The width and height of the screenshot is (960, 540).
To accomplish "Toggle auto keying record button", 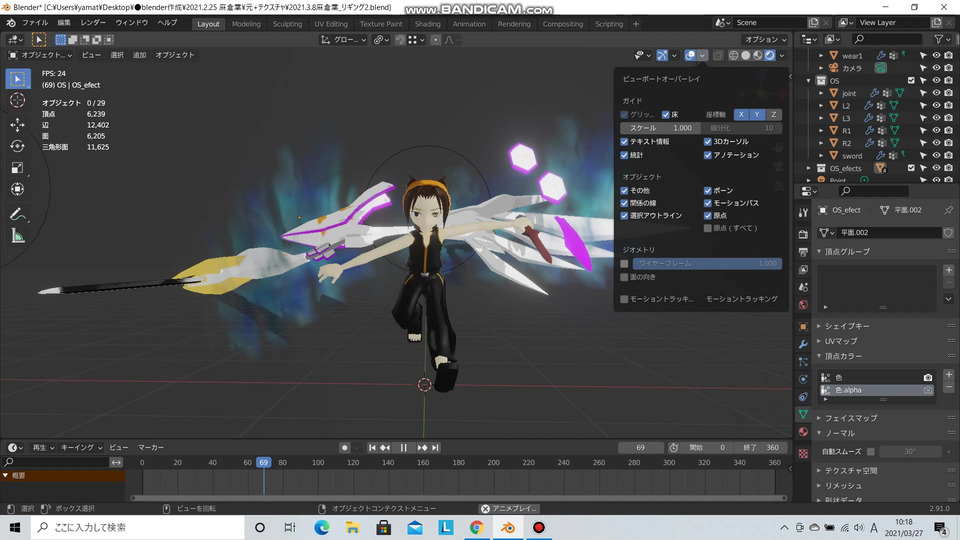I will [345, 448].
